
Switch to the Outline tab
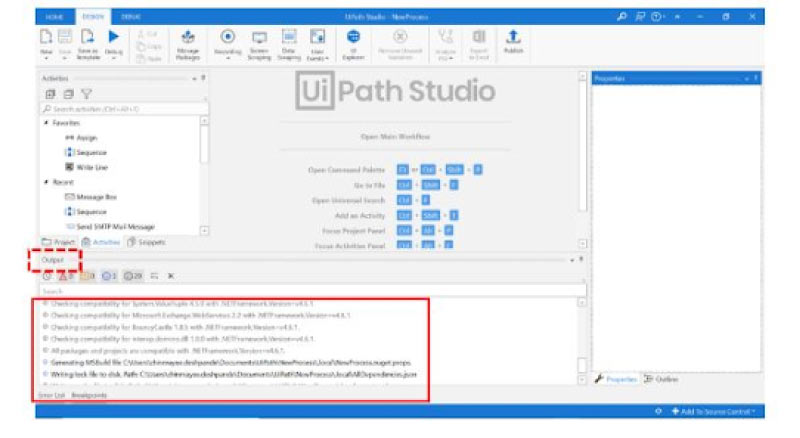click(661, 379)
